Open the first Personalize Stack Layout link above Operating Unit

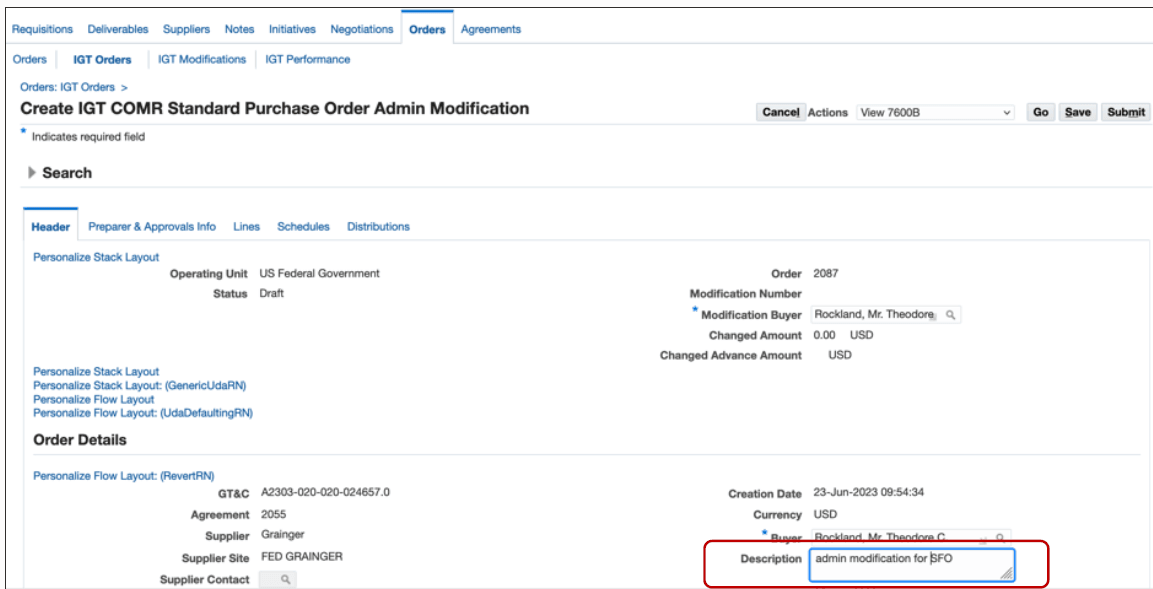click(96, 257)
